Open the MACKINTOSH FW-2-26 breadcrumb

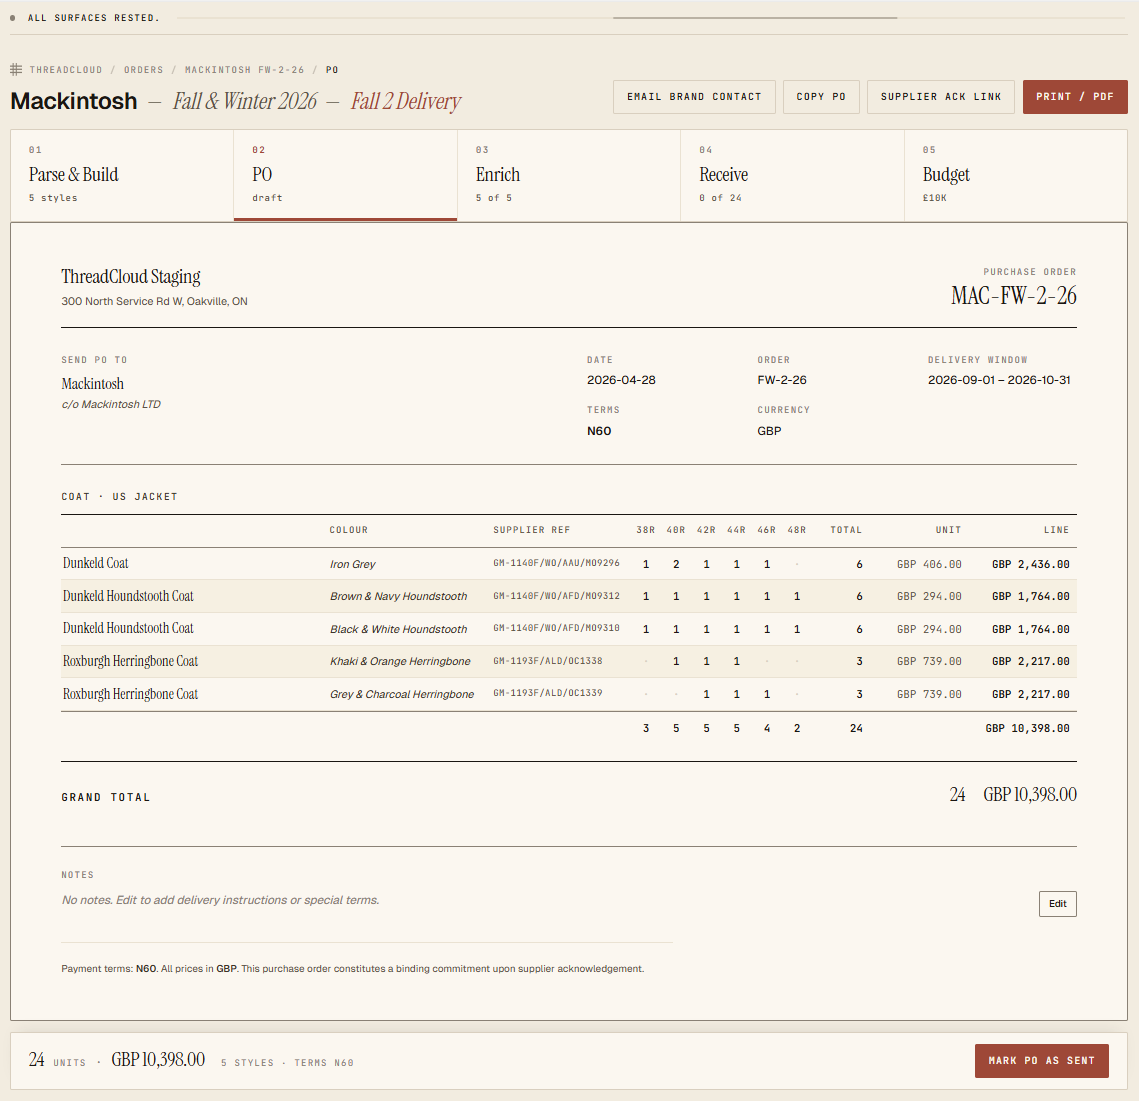point(245,70)
